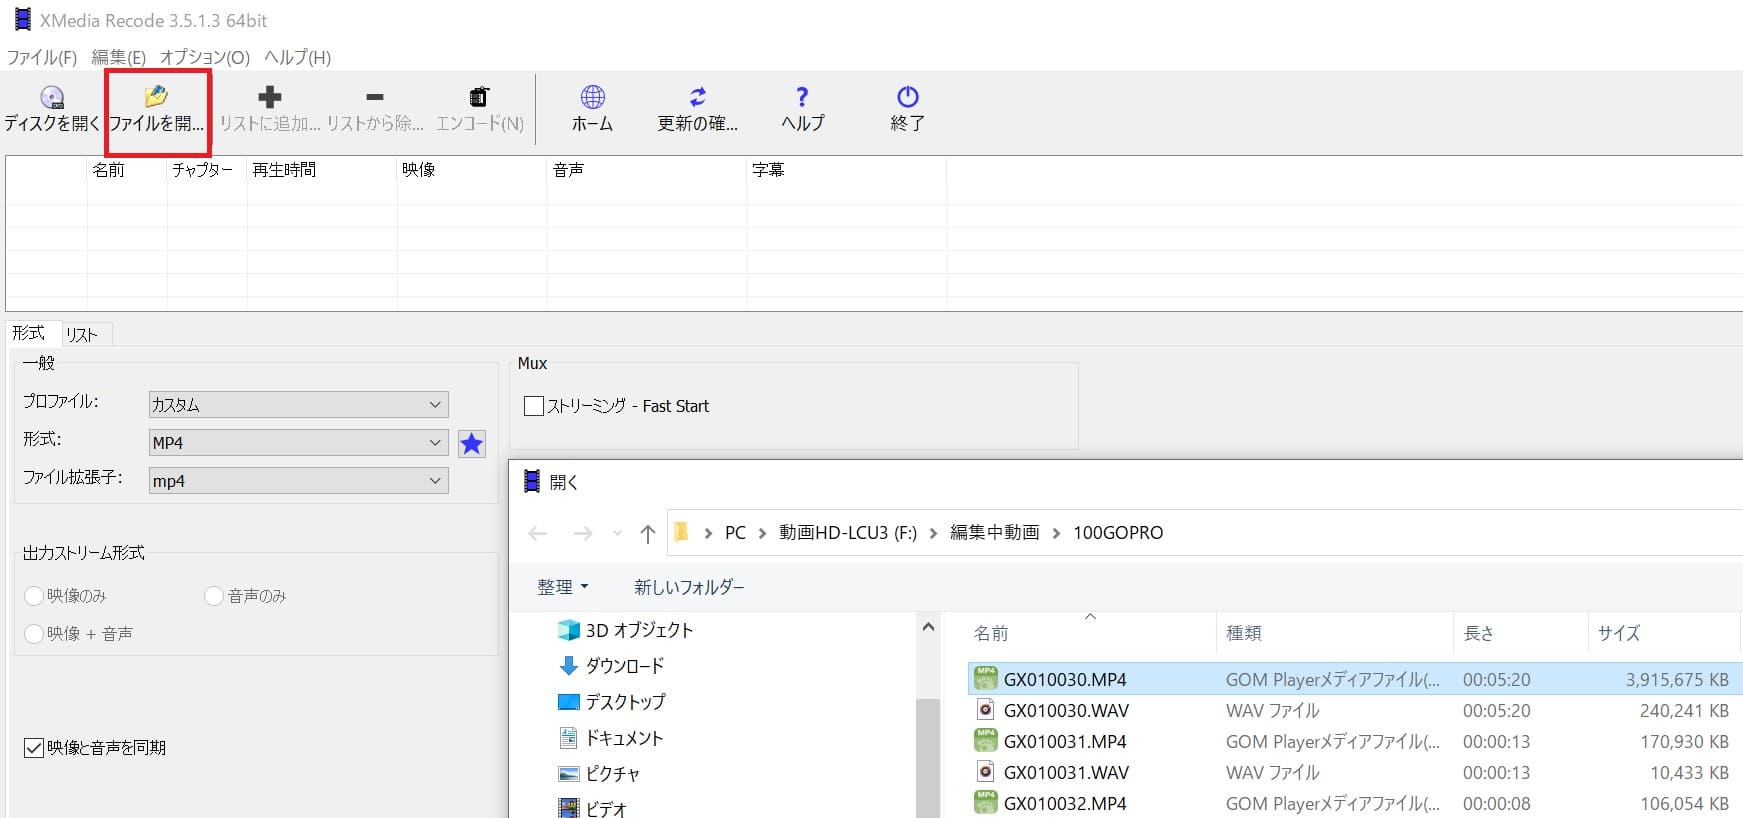Click the icon of GX010031.WAV
Screen dimensions: 1743x818
[986, 772]
